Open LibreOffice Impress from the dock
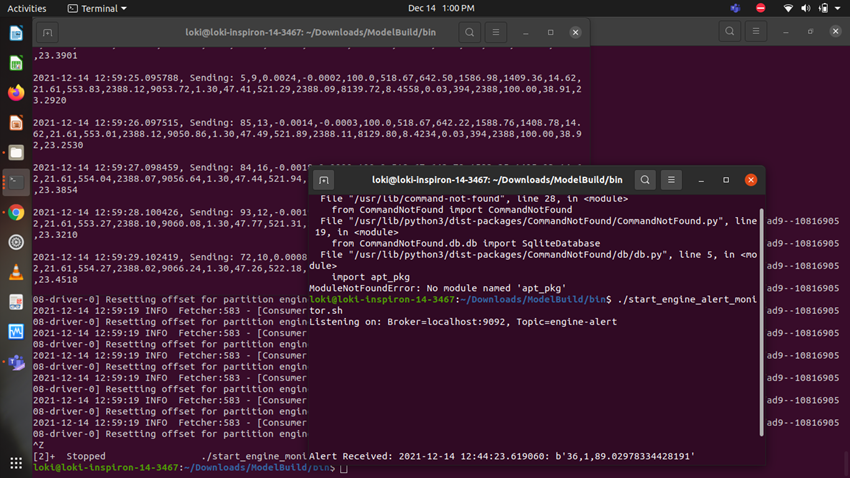Viewport: 850px width, 478px height. coord(16,122)
